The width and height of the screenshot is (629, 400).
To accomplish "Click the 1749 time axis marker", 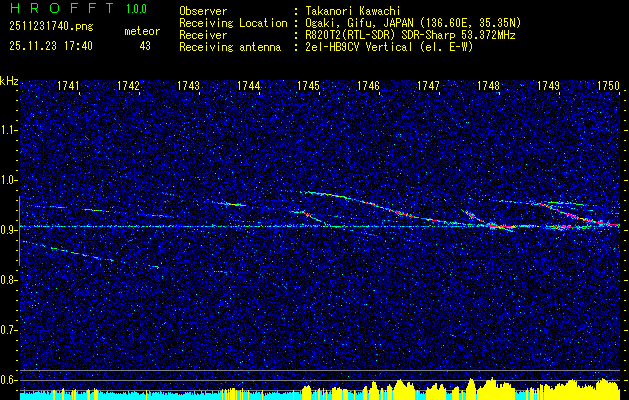I will (x=548, y=86).
